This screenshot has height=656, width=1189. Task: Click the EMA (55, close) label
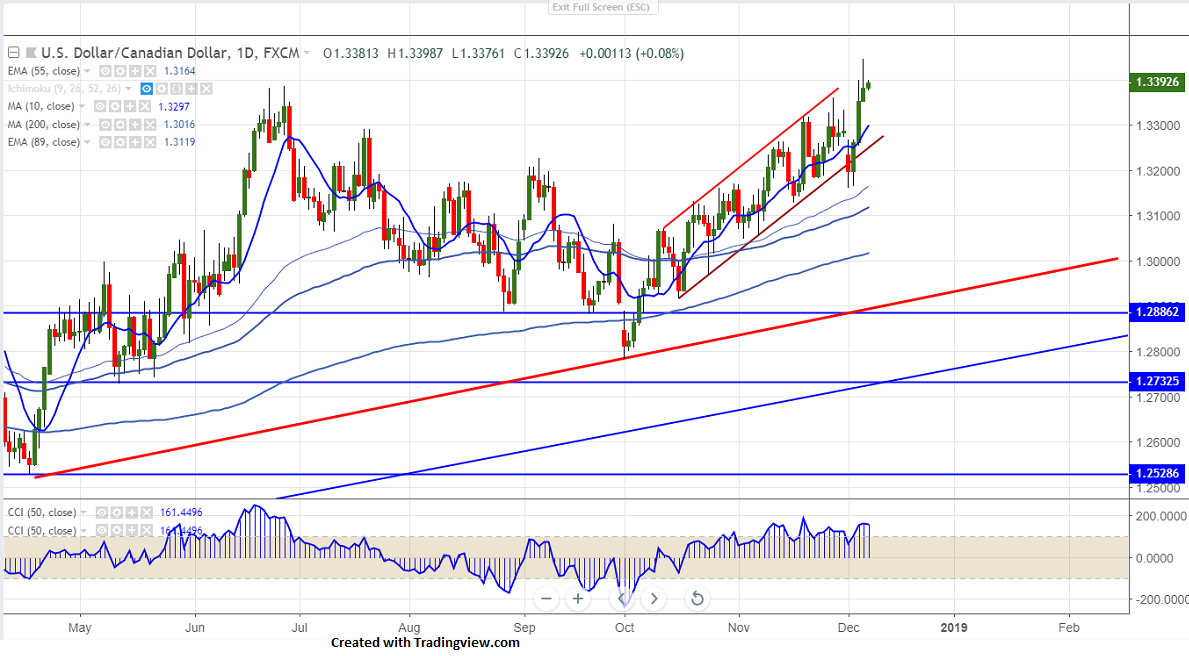point(44,71)
